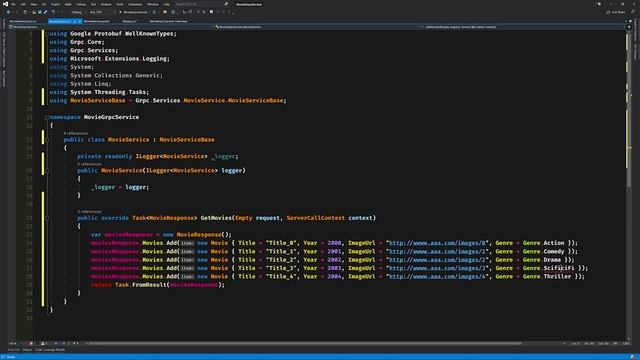
Task: Switch to the Startup.cs tab
Action: (129, 21)
